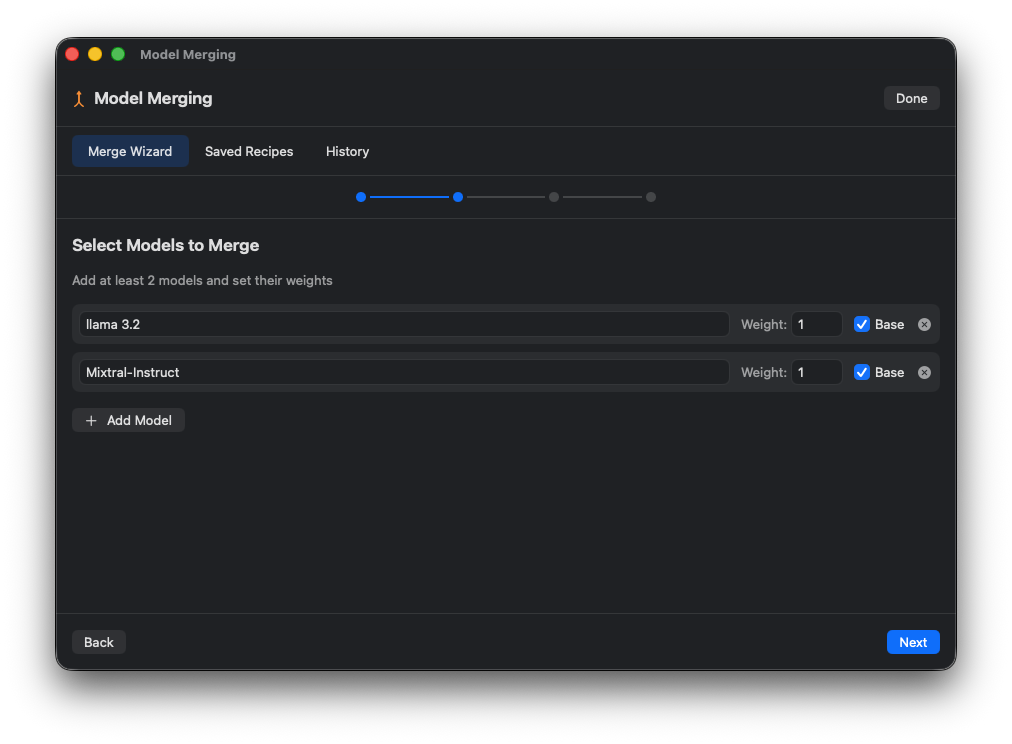Click the Next button
Screen dimensions: 1012x744
(x=912, y=641)
